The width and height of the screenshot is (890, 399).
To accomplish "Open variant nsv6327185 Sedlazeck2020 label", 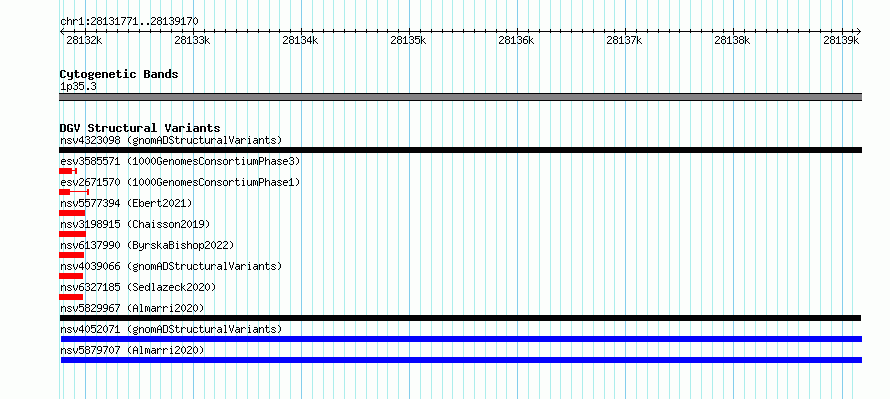I will 138,287.
